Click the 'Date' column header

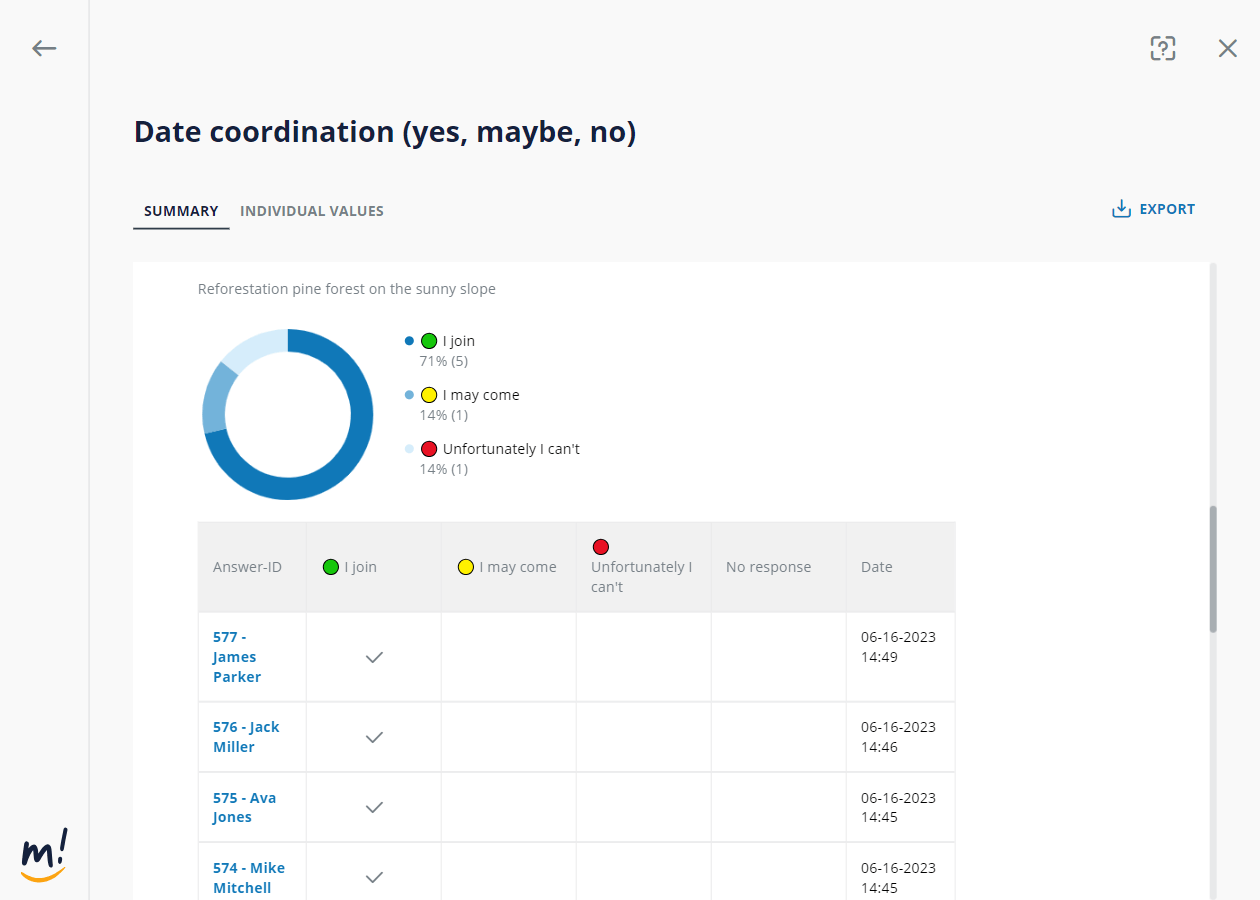pyautogui.click(x=876, y=567)
